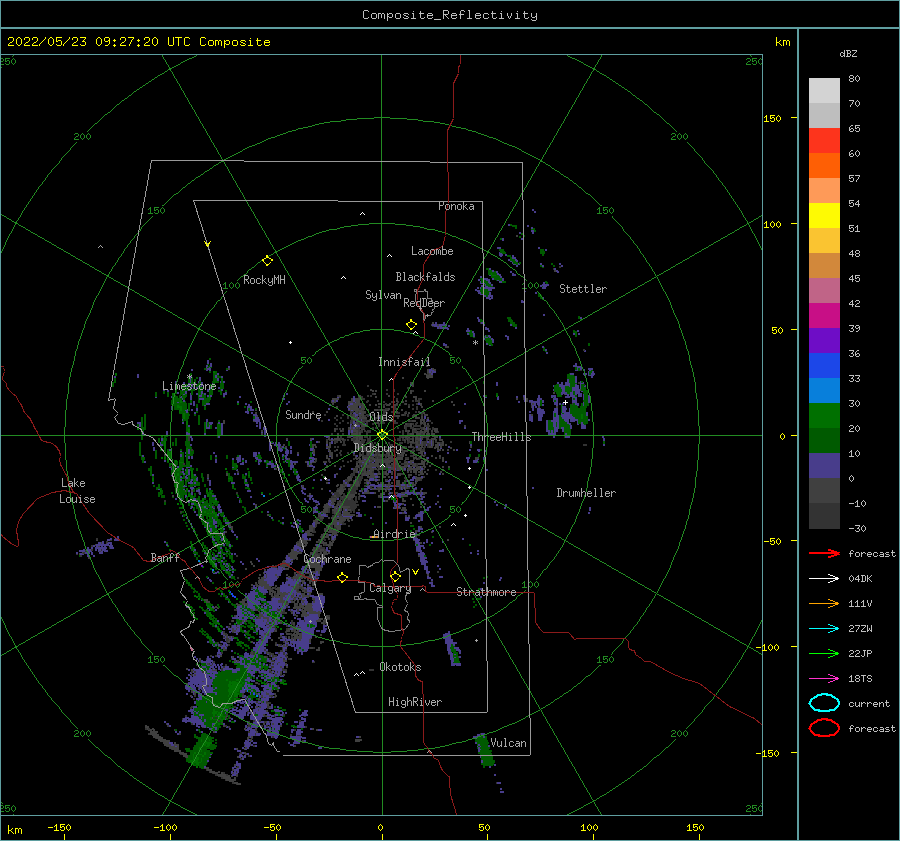This screenshot has width=900, height=841.
Task: Click the Blackfalds label
Action: [425, 277]
